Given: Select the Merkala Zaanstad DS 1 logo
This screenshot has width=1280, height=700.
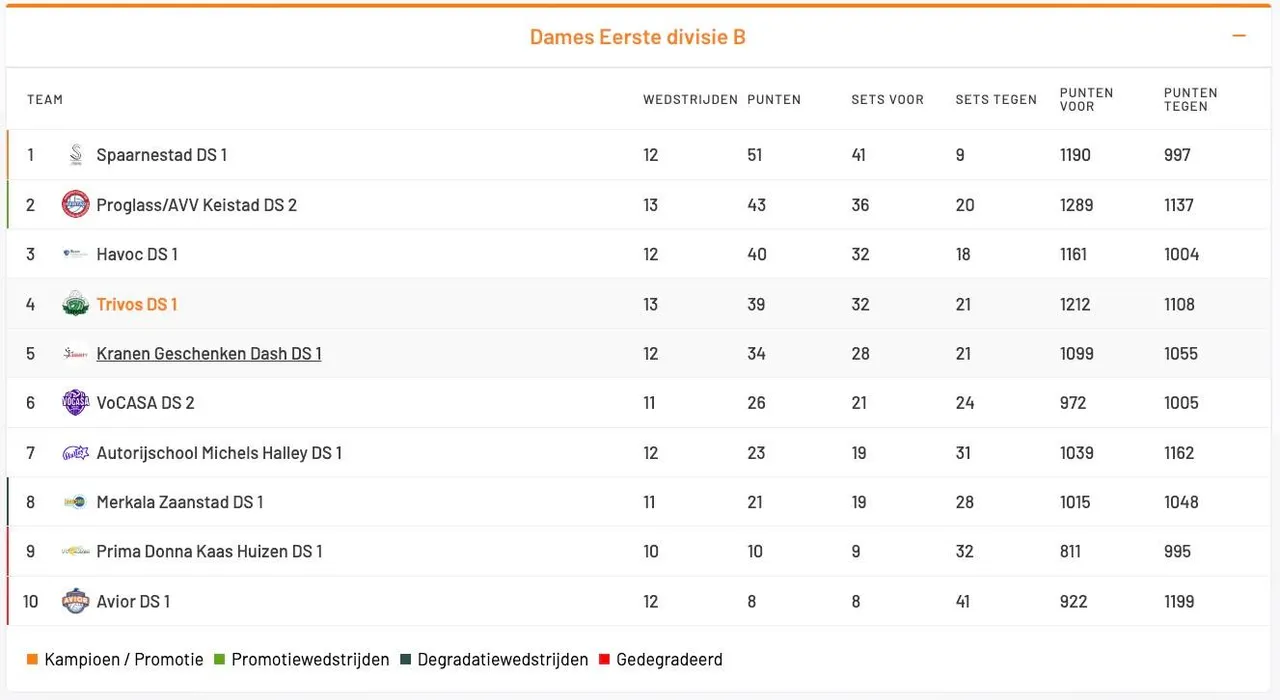Looking at the screenshot, I should [75, 502].
